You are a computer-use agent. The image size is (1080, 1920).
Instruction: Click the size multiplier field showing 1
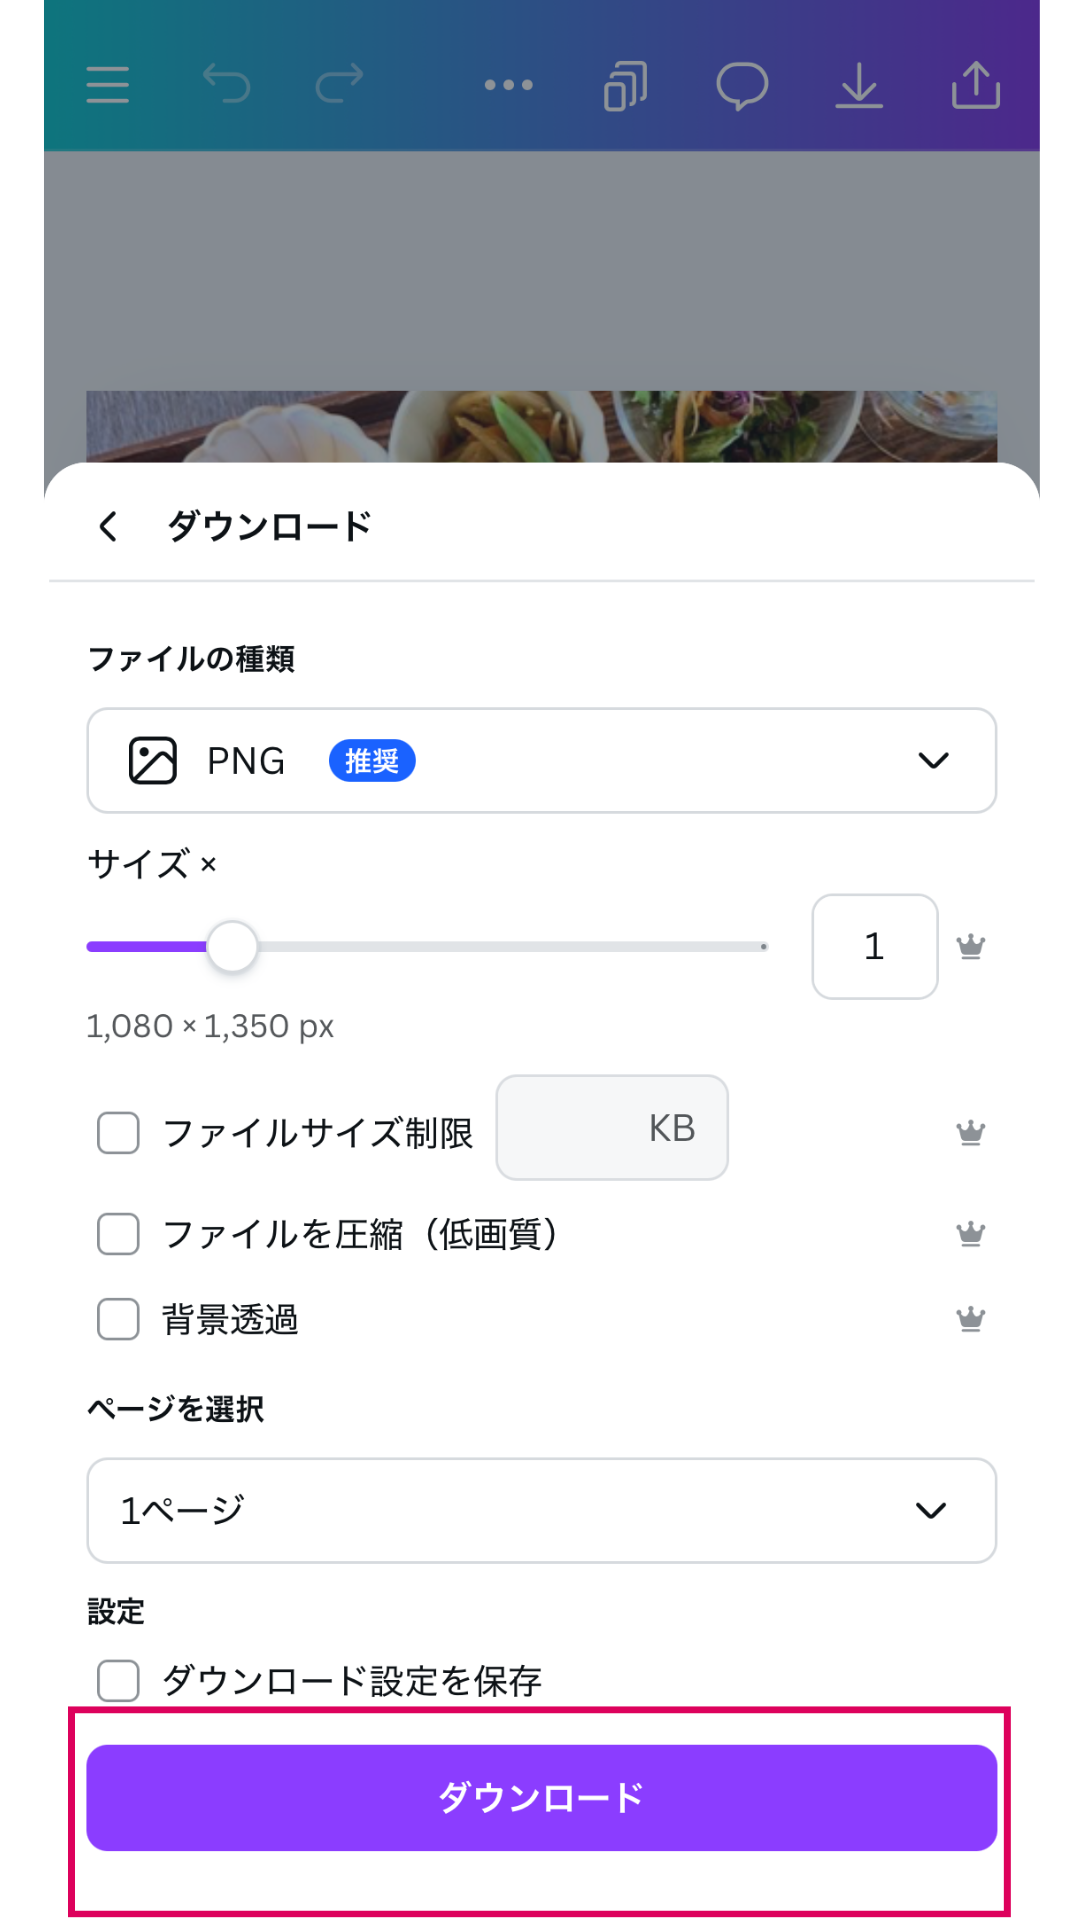pos(874,946)
